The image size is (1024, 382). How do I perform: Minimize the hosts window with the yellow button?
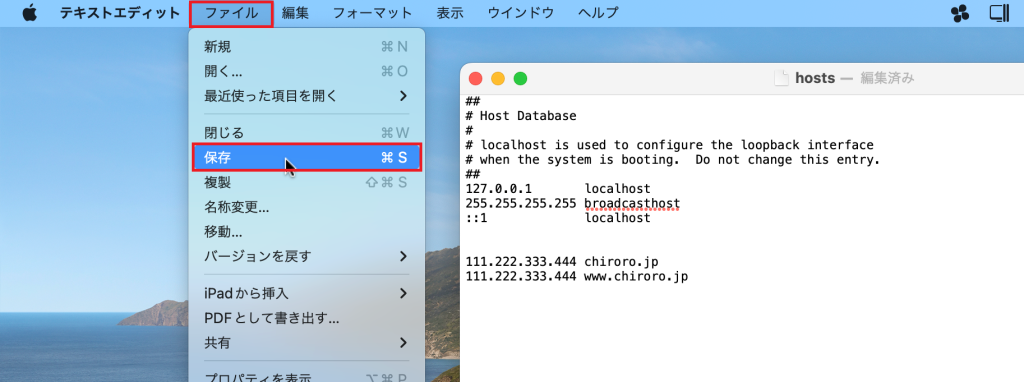(x=498, y=78)
